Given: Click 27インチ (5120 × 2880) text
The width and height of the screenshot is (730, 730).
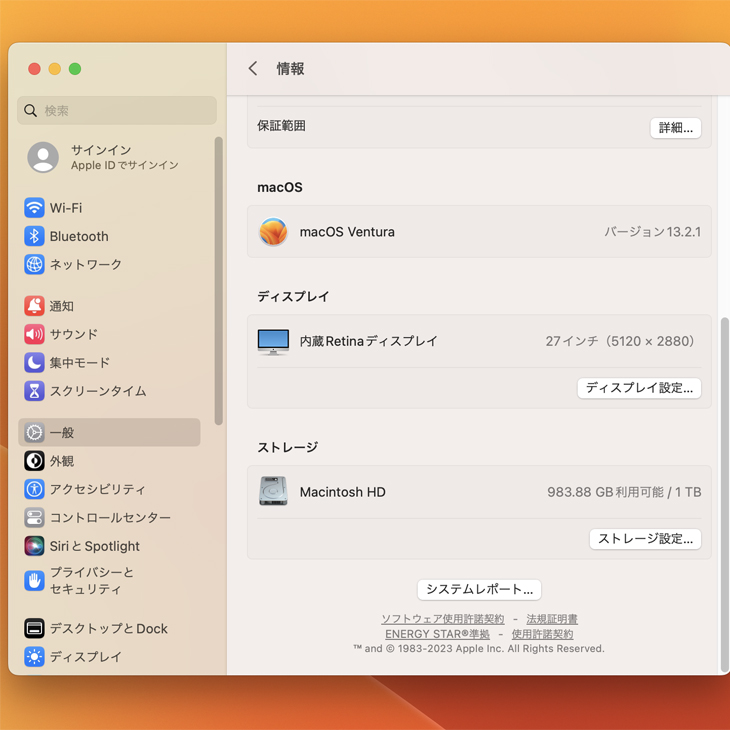Looking at the screenshot, I should (x=623, y=341).
